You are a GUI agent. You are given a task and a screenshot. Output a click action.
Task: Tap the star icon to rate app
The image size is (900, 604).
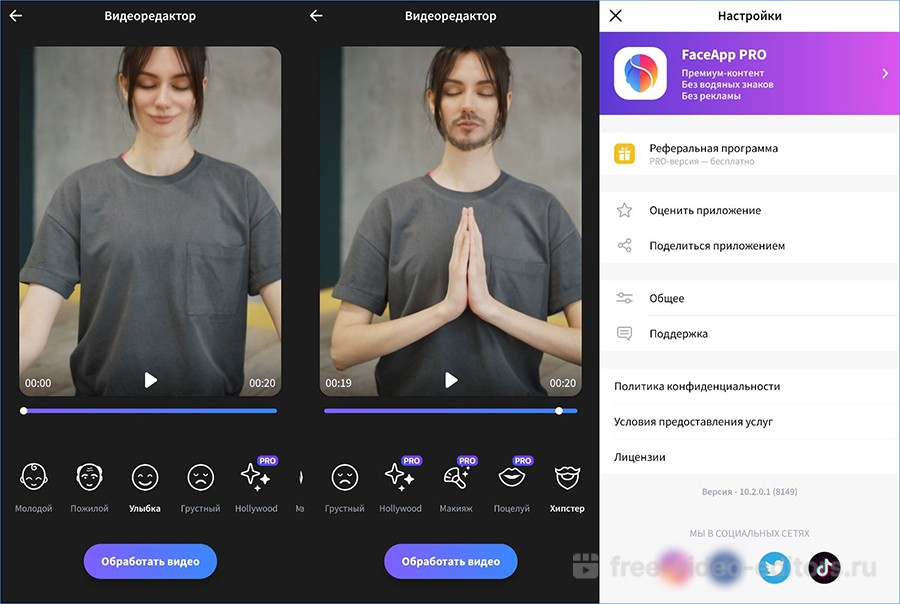click(624, 210)
